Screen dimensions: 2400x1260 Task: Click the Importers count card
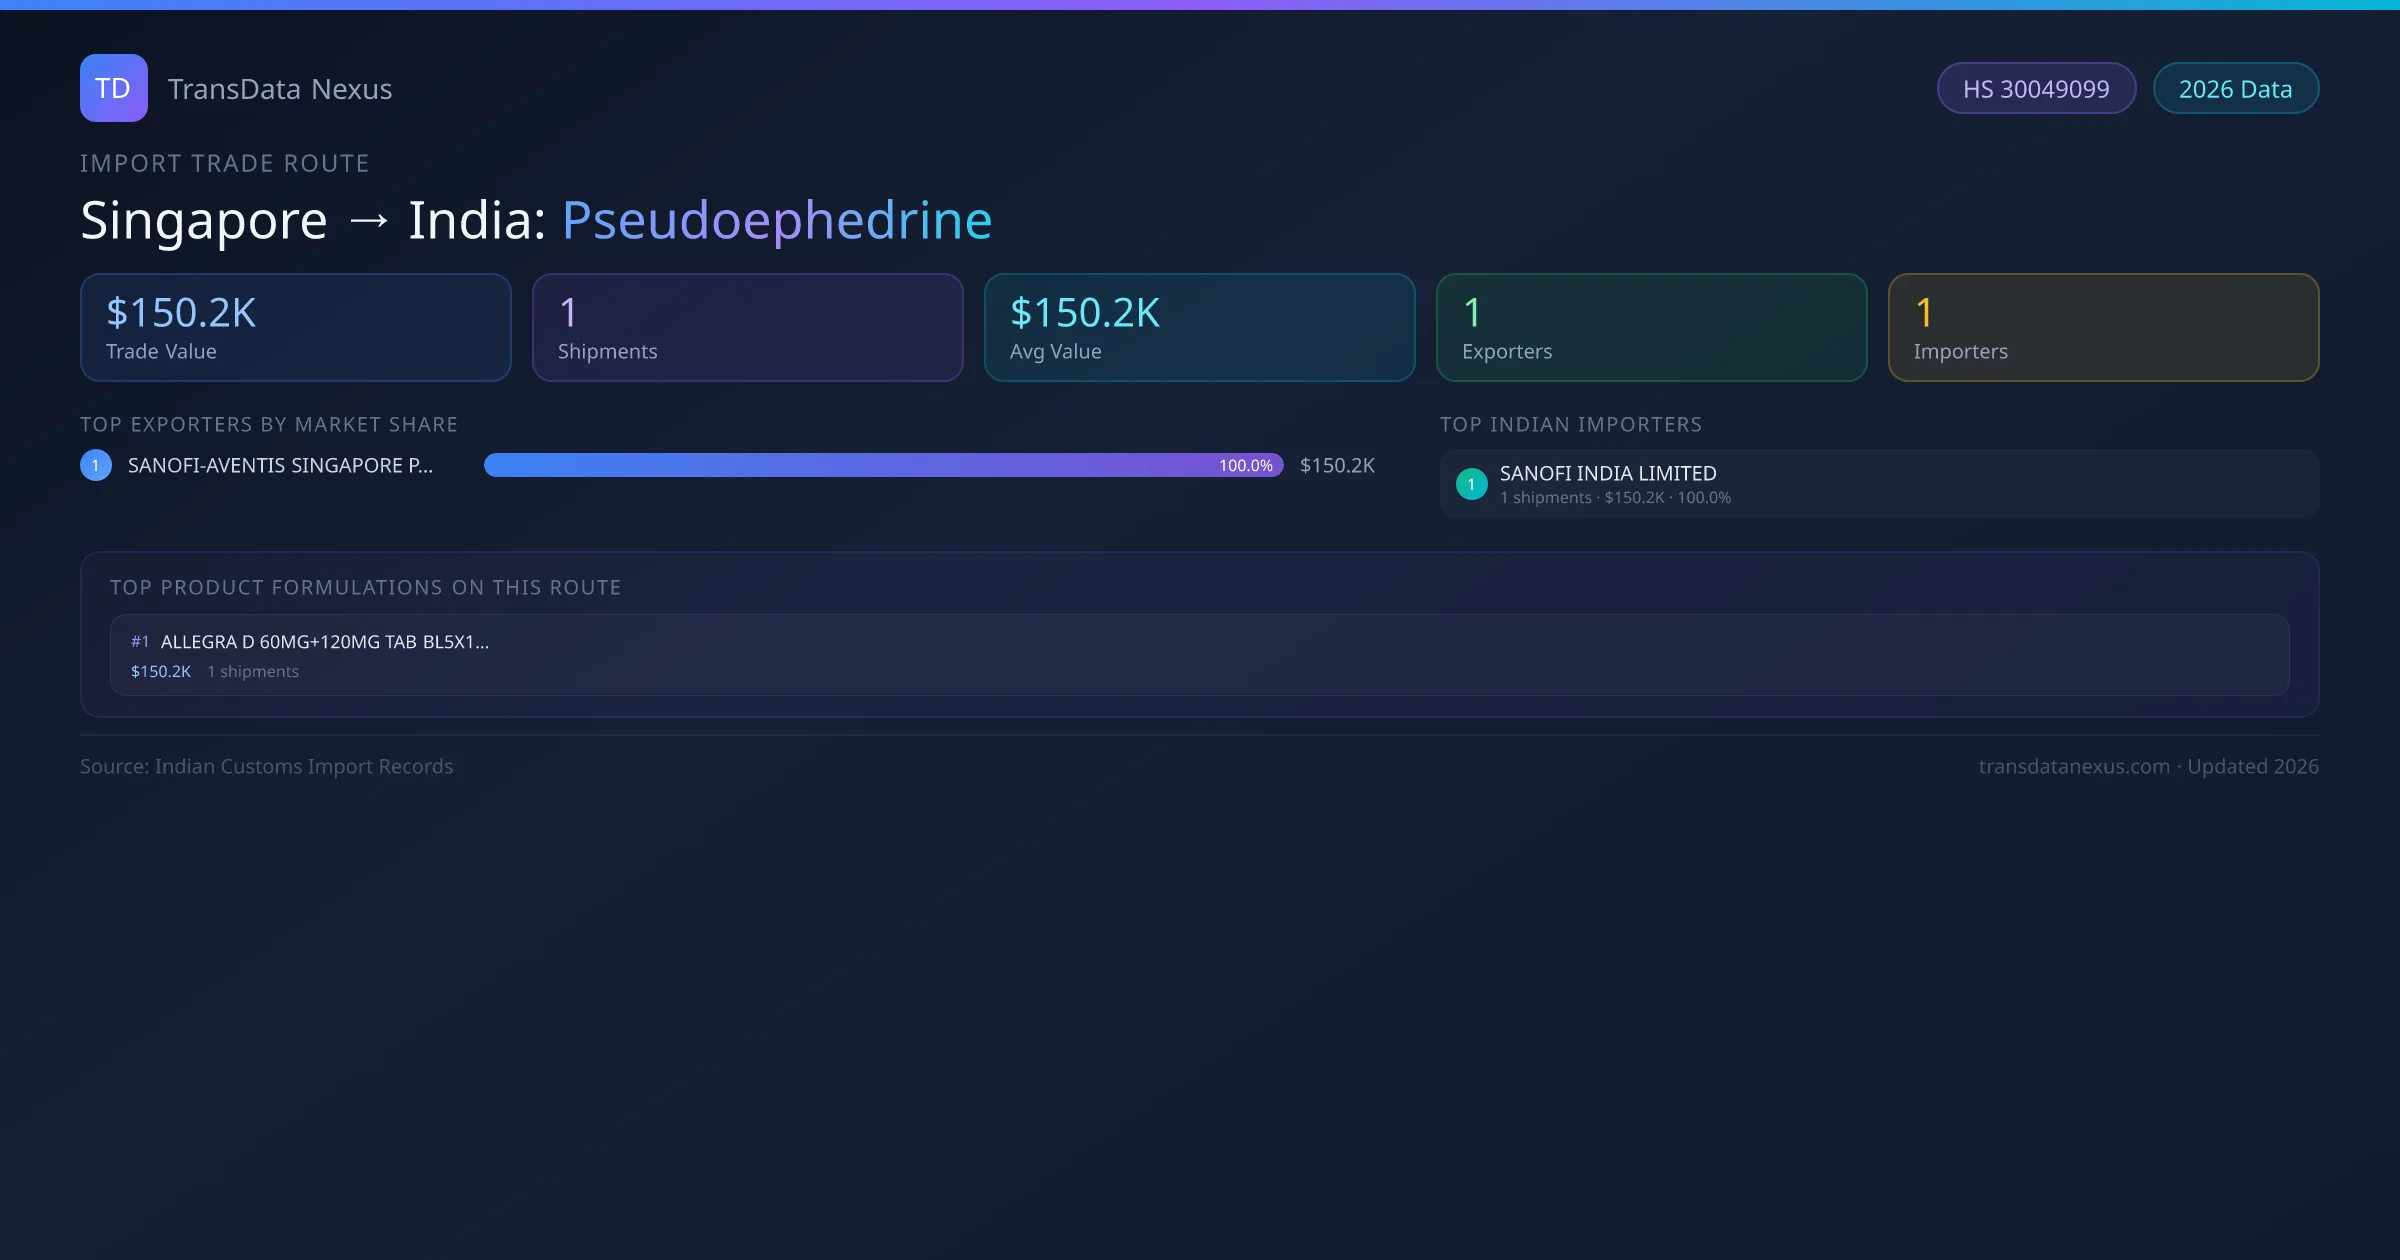(x=2103, y=328)
